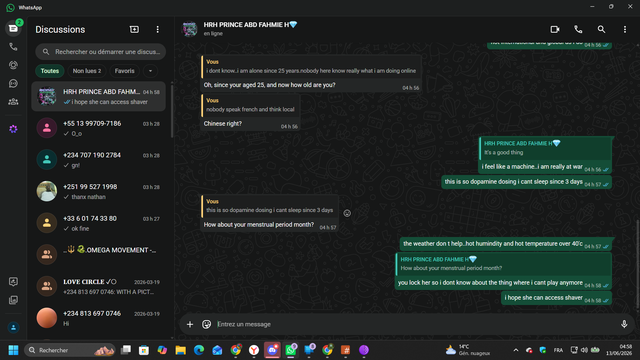Click the attach plus icon
640x360 pixels.
[190, 324]
